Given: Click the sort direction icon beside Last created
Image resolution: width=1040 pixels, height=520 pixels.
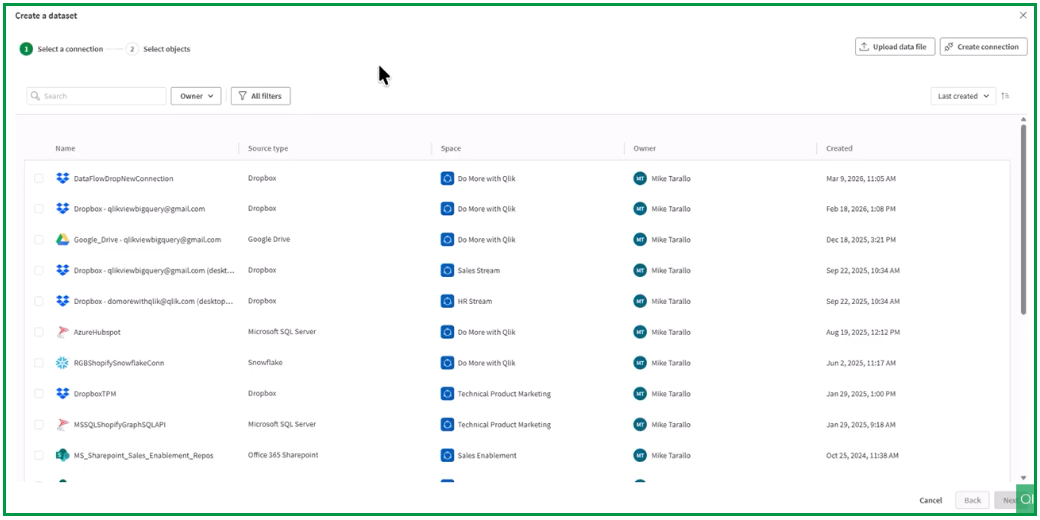Looking at the screenshot, I should [1005, 96].
